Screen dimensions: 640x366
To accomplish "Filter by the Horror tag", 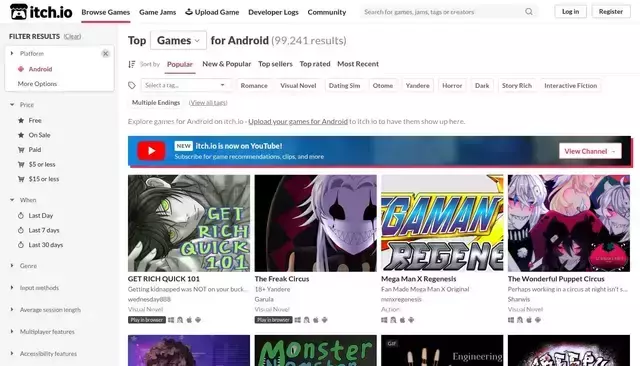I will coord(452,86).
